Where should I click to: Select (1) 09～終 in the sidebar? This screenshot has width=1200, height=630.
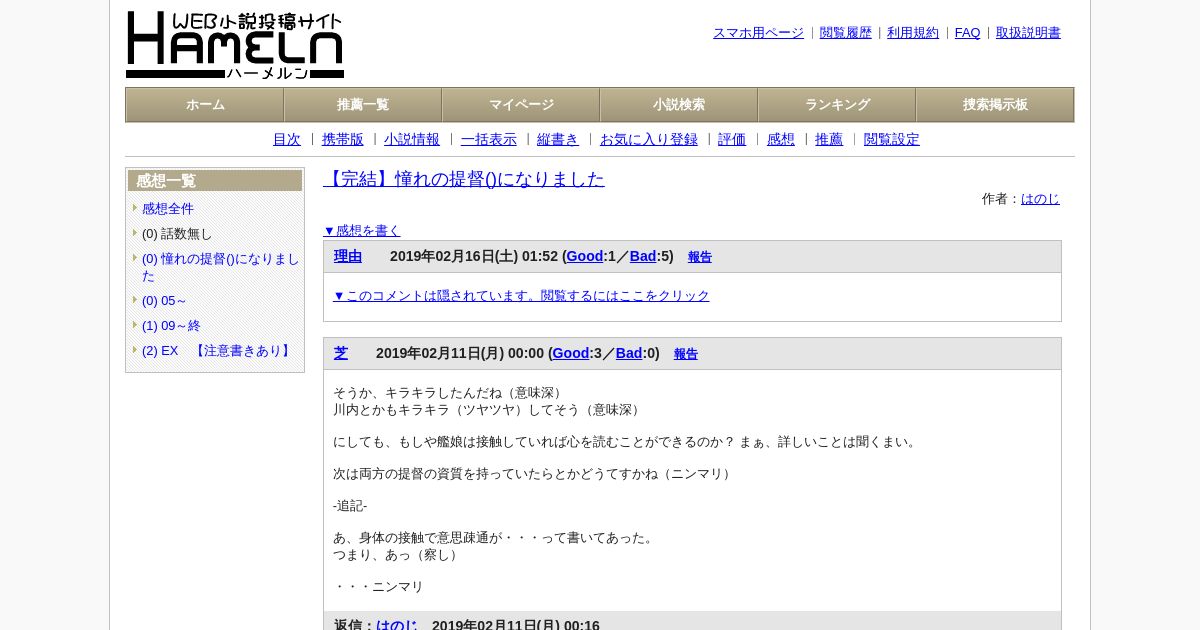[x=171, y=326]
